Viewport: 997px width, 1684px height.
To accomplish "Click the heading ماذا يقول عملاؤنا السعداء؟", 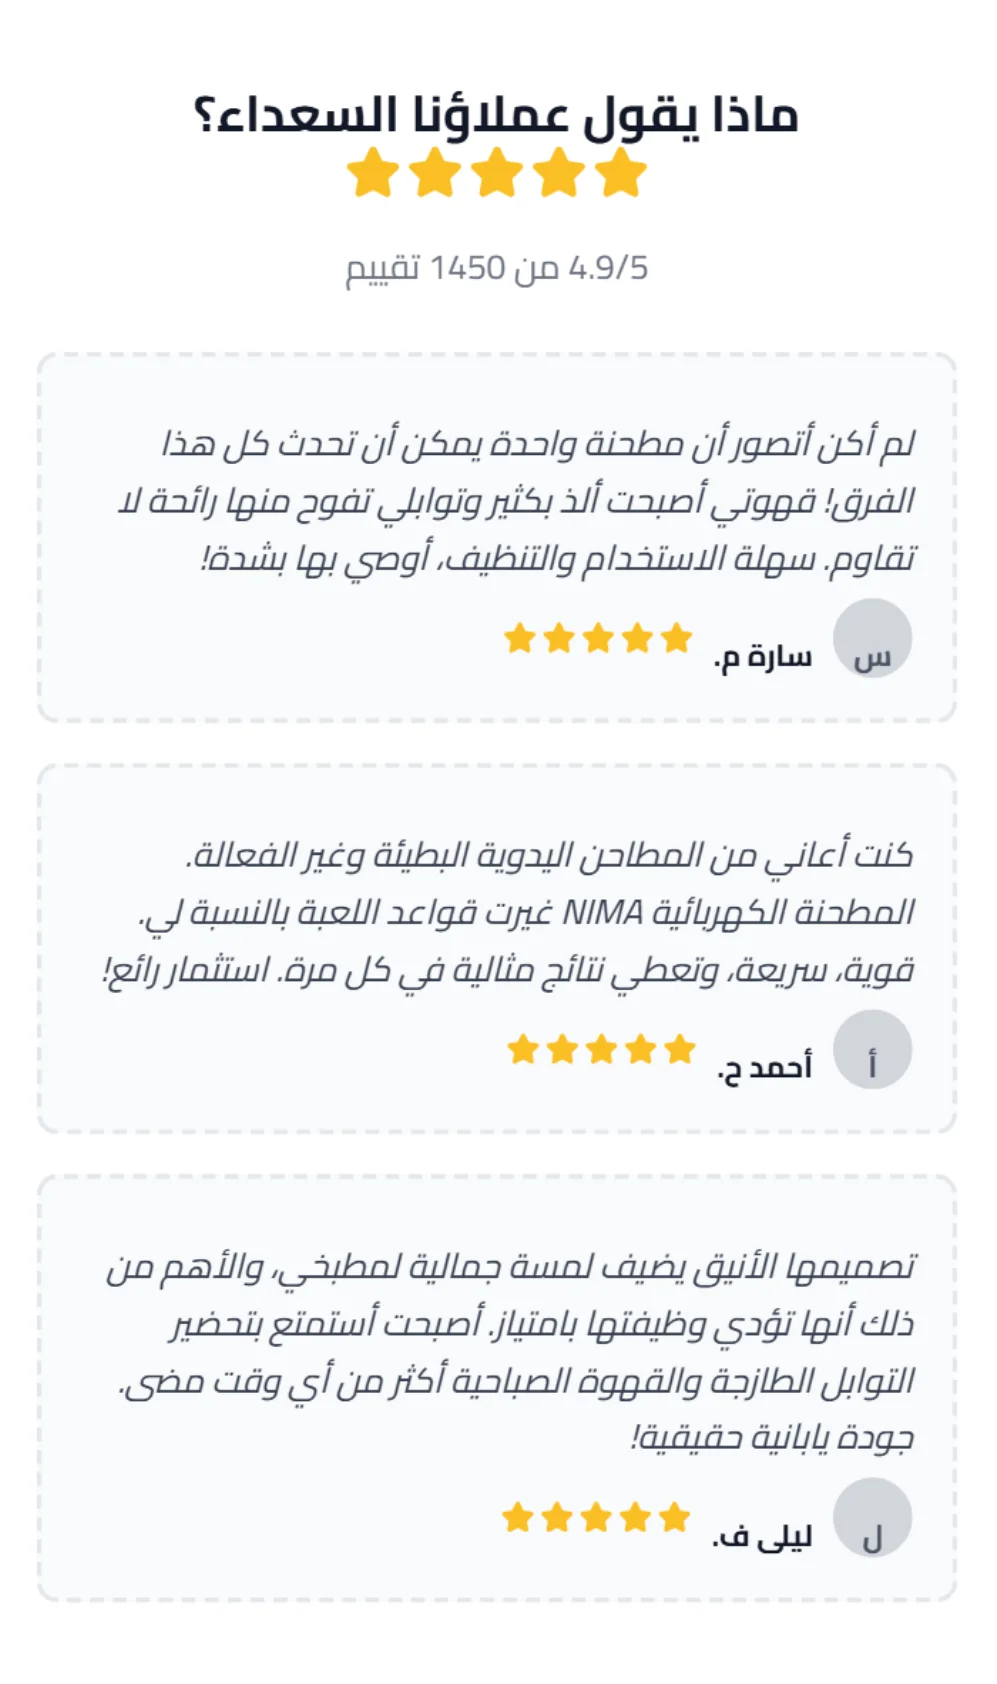I will tap(497, 114).
